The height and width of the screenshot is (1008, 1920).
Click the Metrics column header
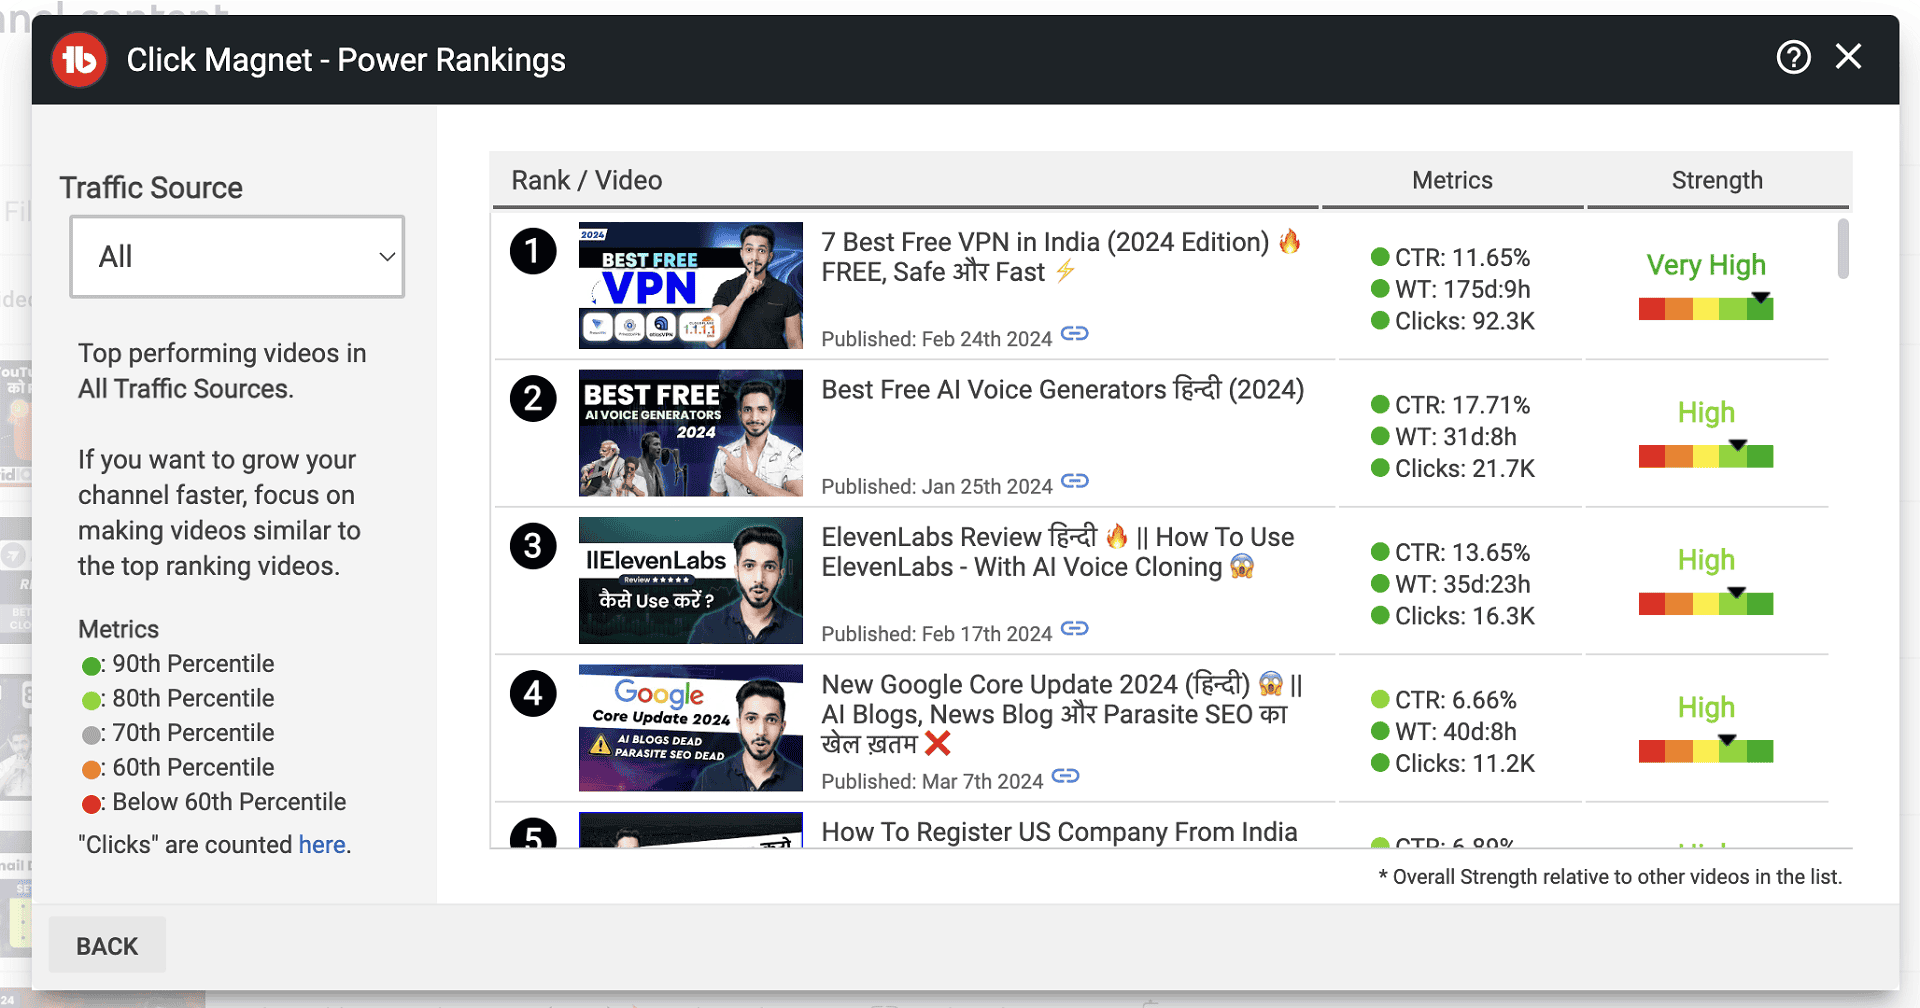(x=1451, y=181)
